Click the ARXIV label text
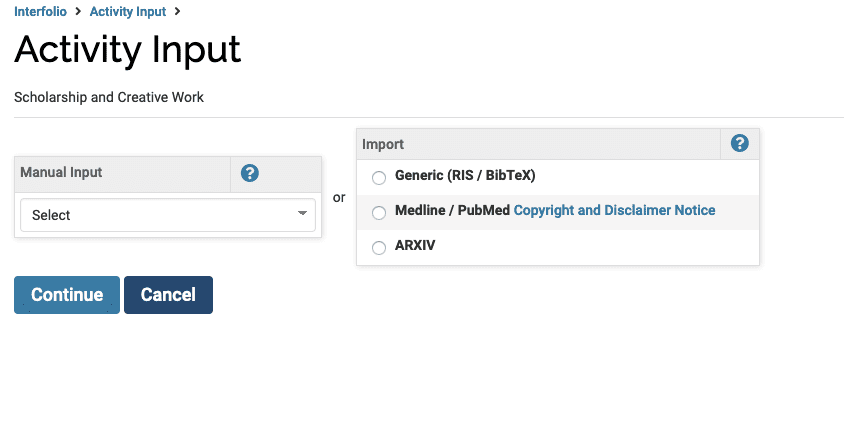Screen dimensions: 844x431 click(x=415, y=245)
